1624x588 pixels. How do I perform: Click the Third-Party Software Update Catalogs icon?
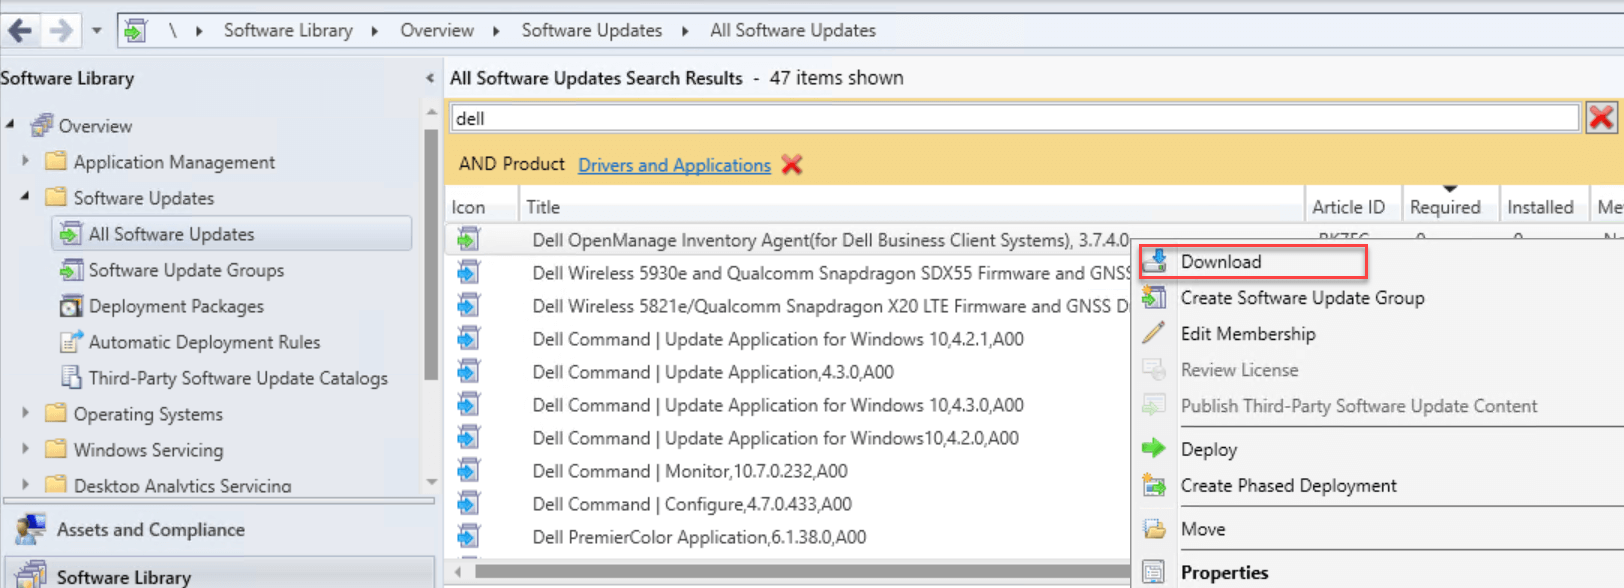pos(71,378)
